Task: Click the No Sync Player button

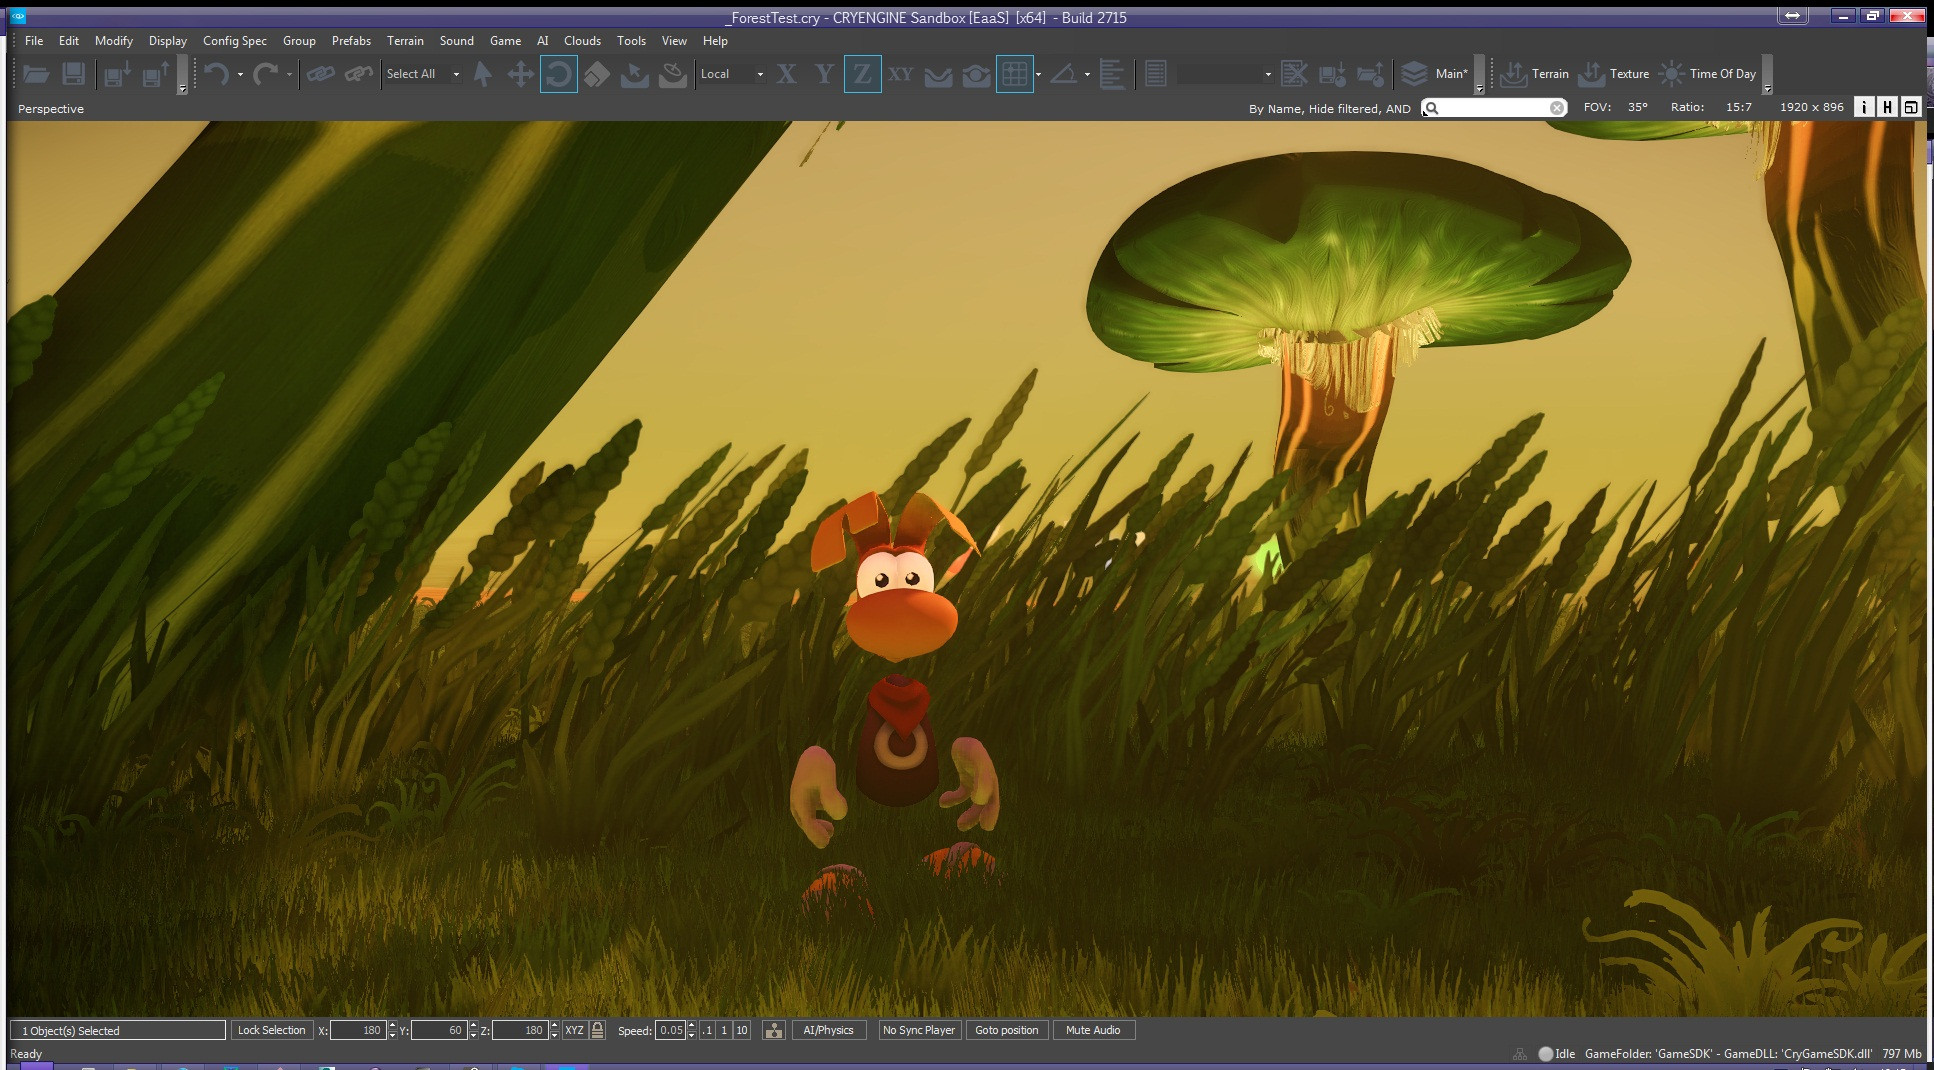Action: (919, 1030)
